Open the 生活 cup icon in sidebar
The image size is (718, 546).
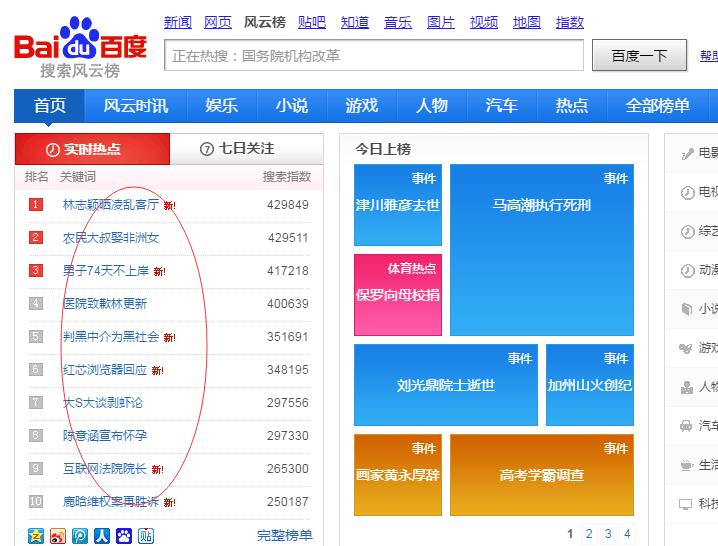coord(686,465)
